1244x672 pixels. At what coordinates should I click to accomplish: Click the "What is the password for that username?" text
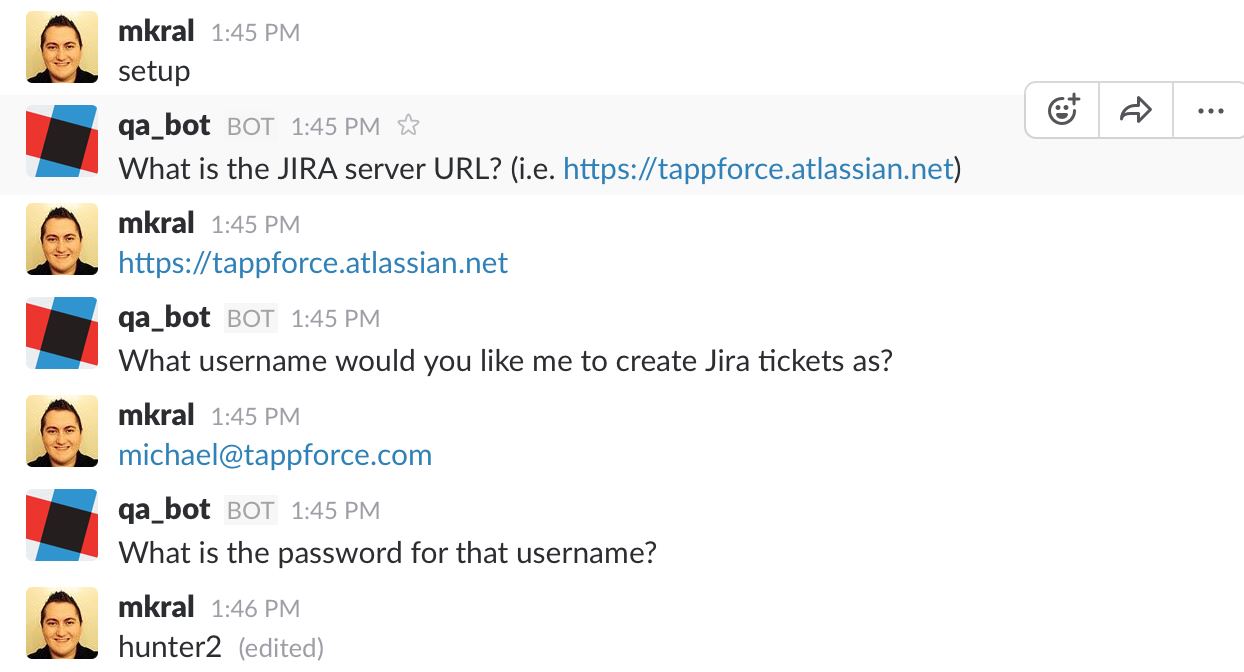[387, 552]
